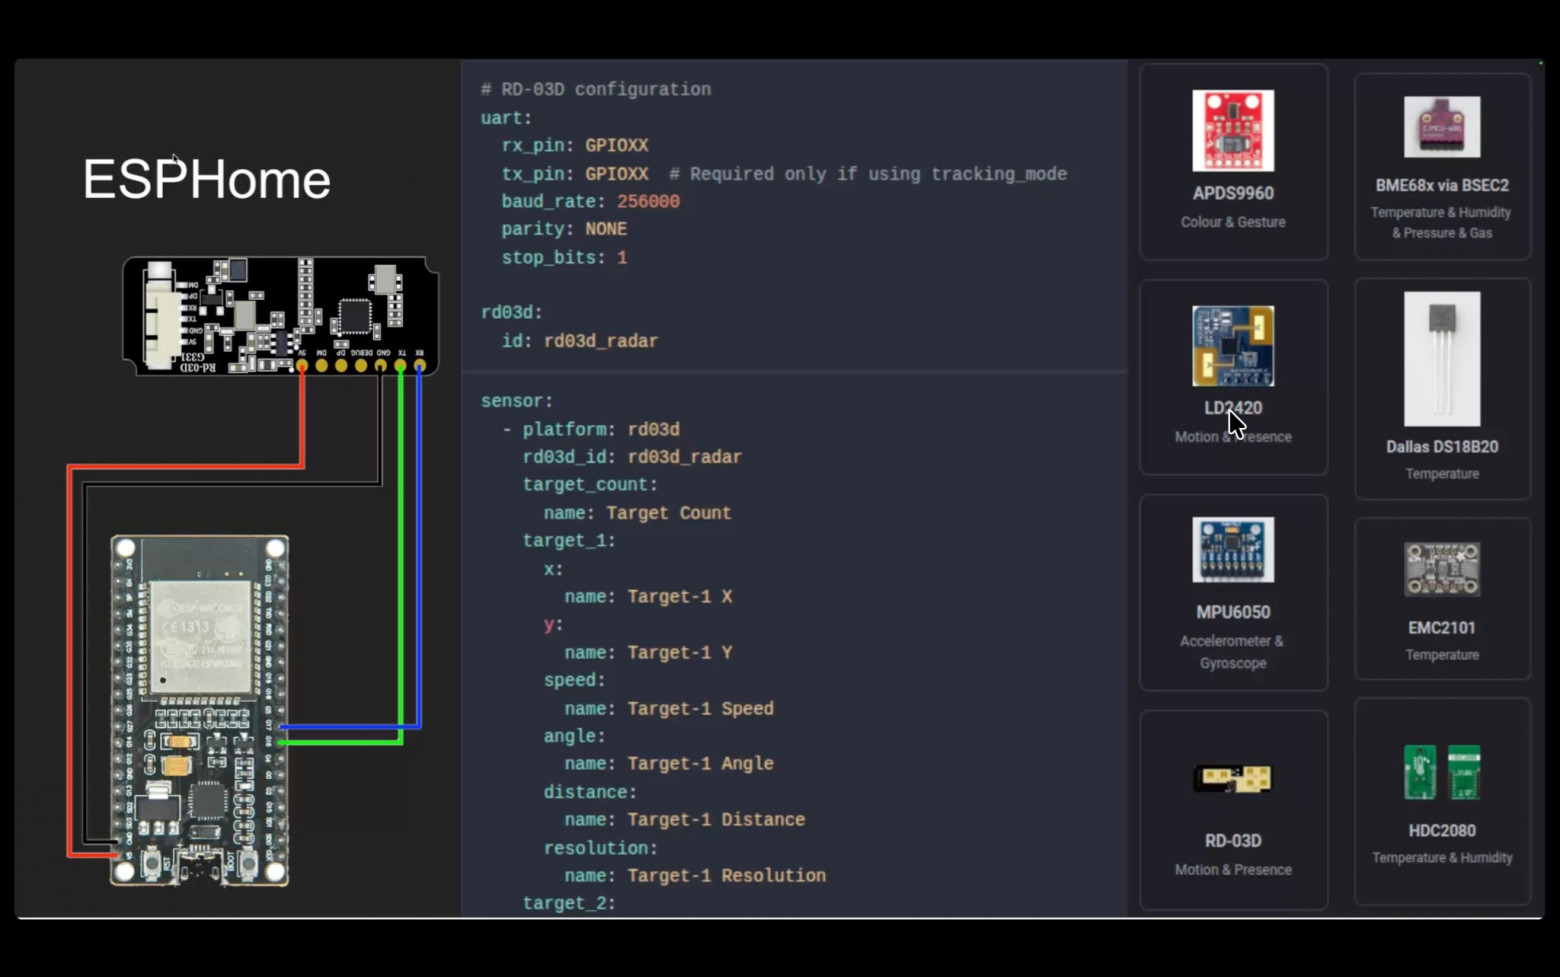
Task: Open the APDS9960 title link
Action: point(1233,193)
